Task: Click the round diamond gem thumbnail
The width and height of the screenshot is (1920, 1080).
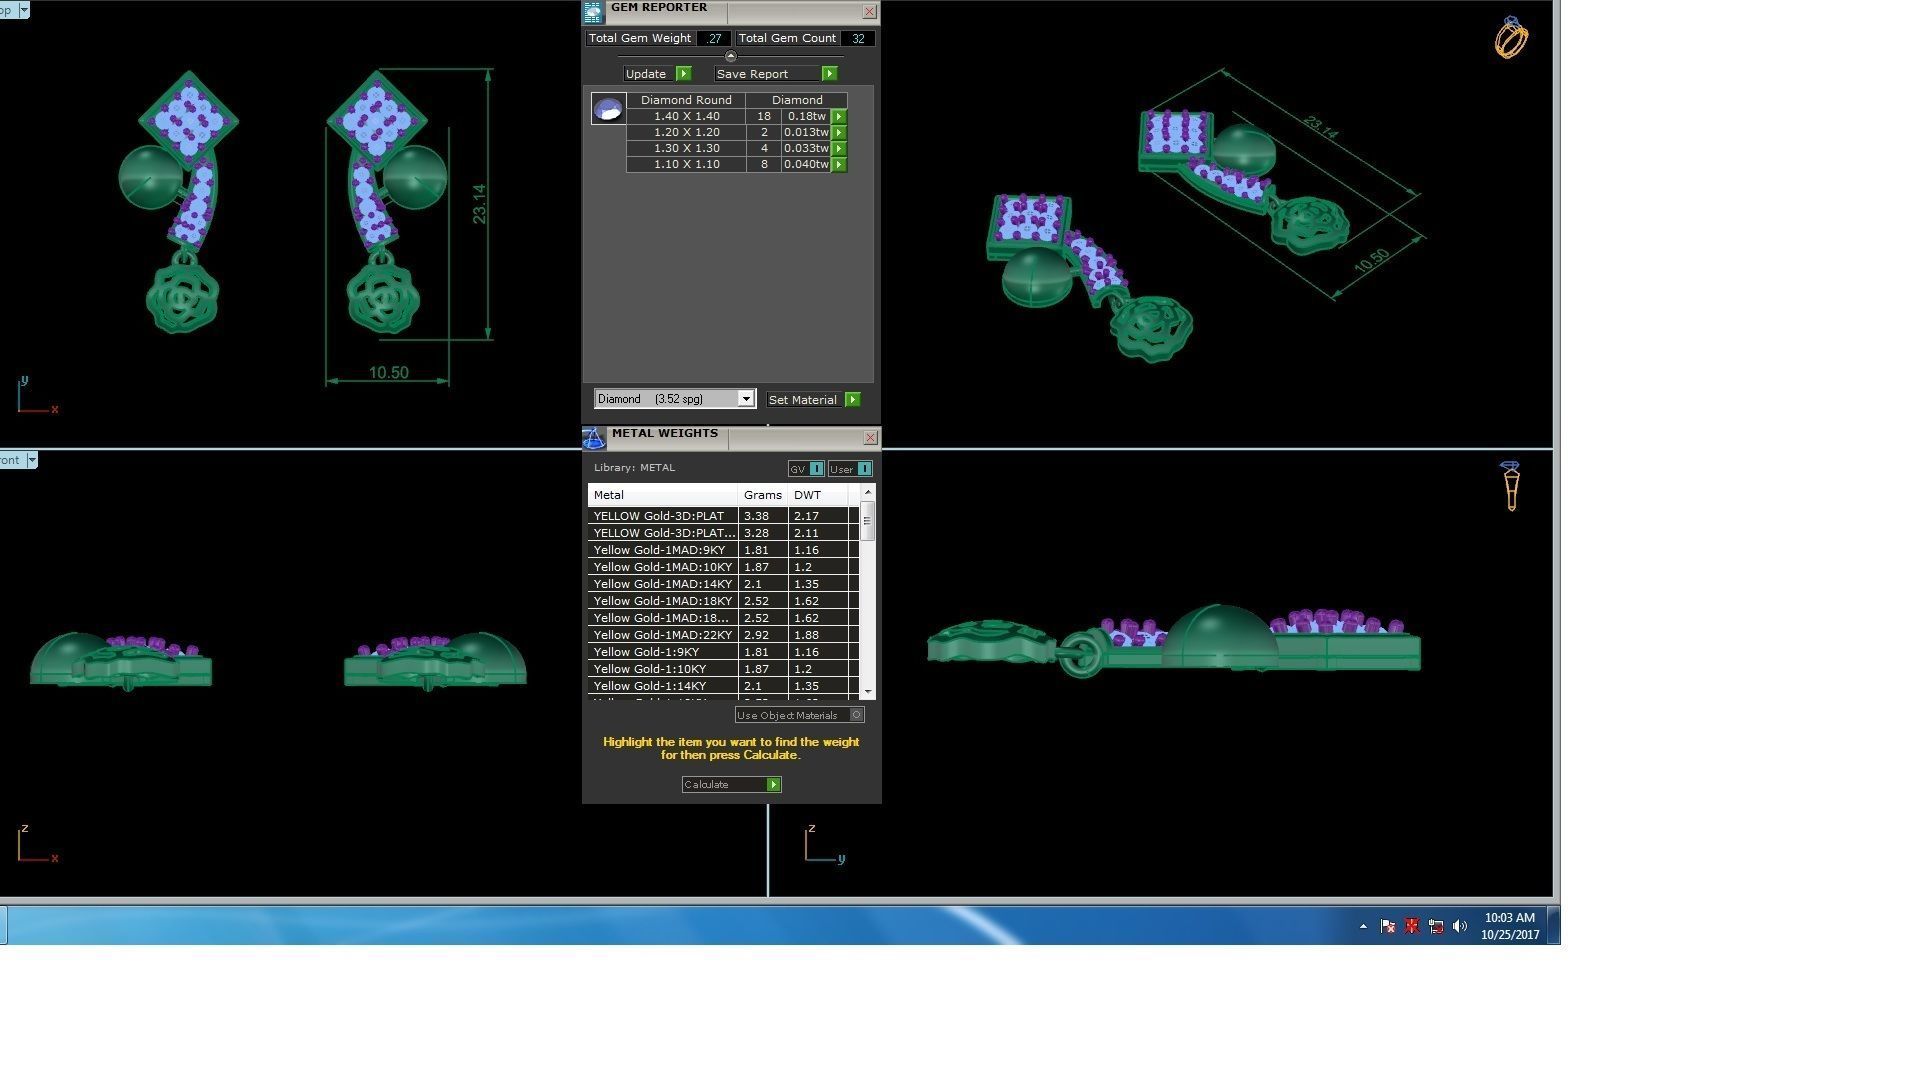Action: (x=608, y=109)
